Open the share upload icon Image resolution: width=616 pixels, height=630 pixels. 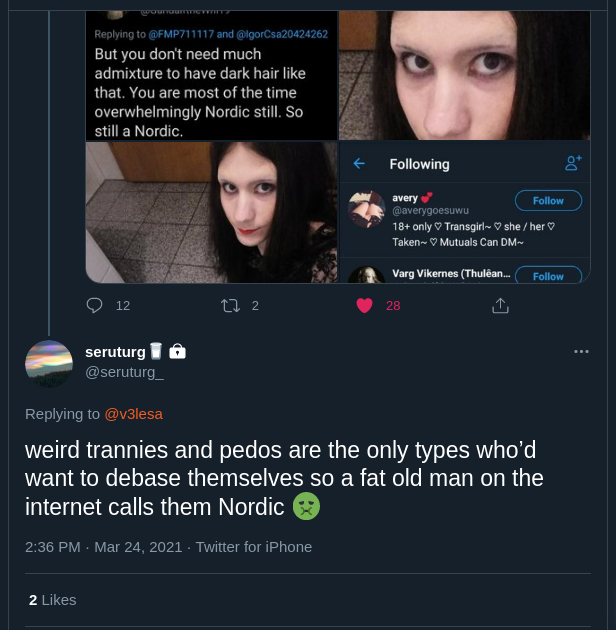(x=500, y=306)
